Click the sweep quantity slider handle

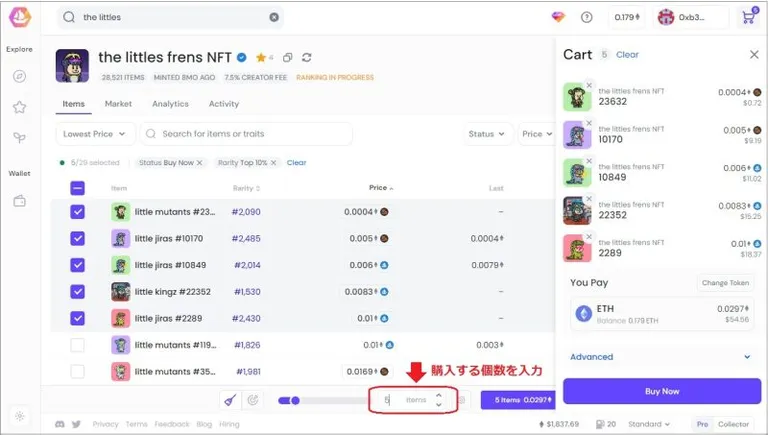click(295, 400)
